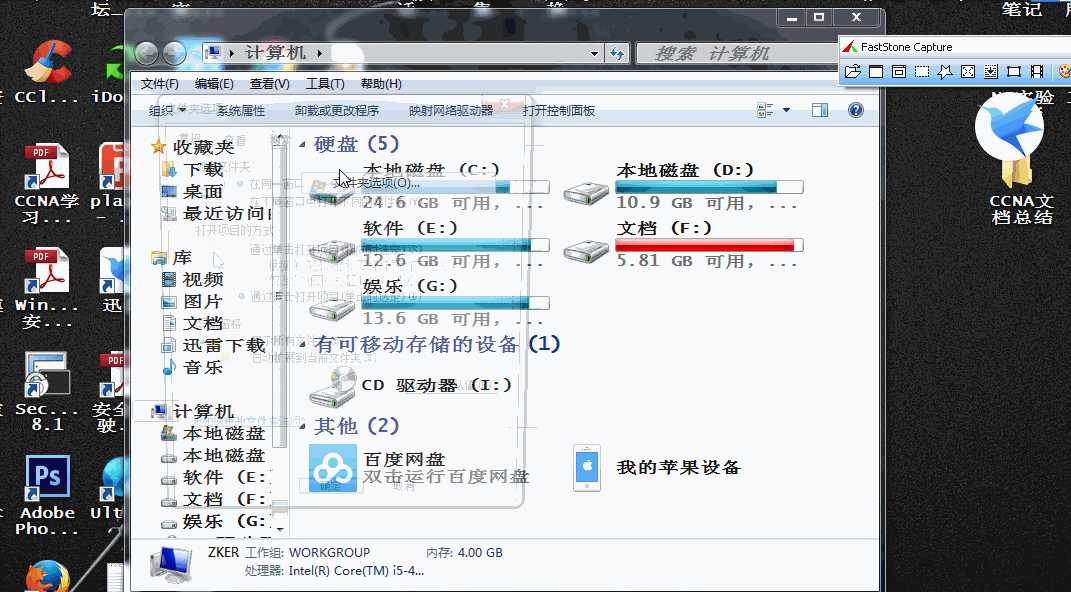Start FastStone screen recorder filmstrip icon

pos(1038,71)
